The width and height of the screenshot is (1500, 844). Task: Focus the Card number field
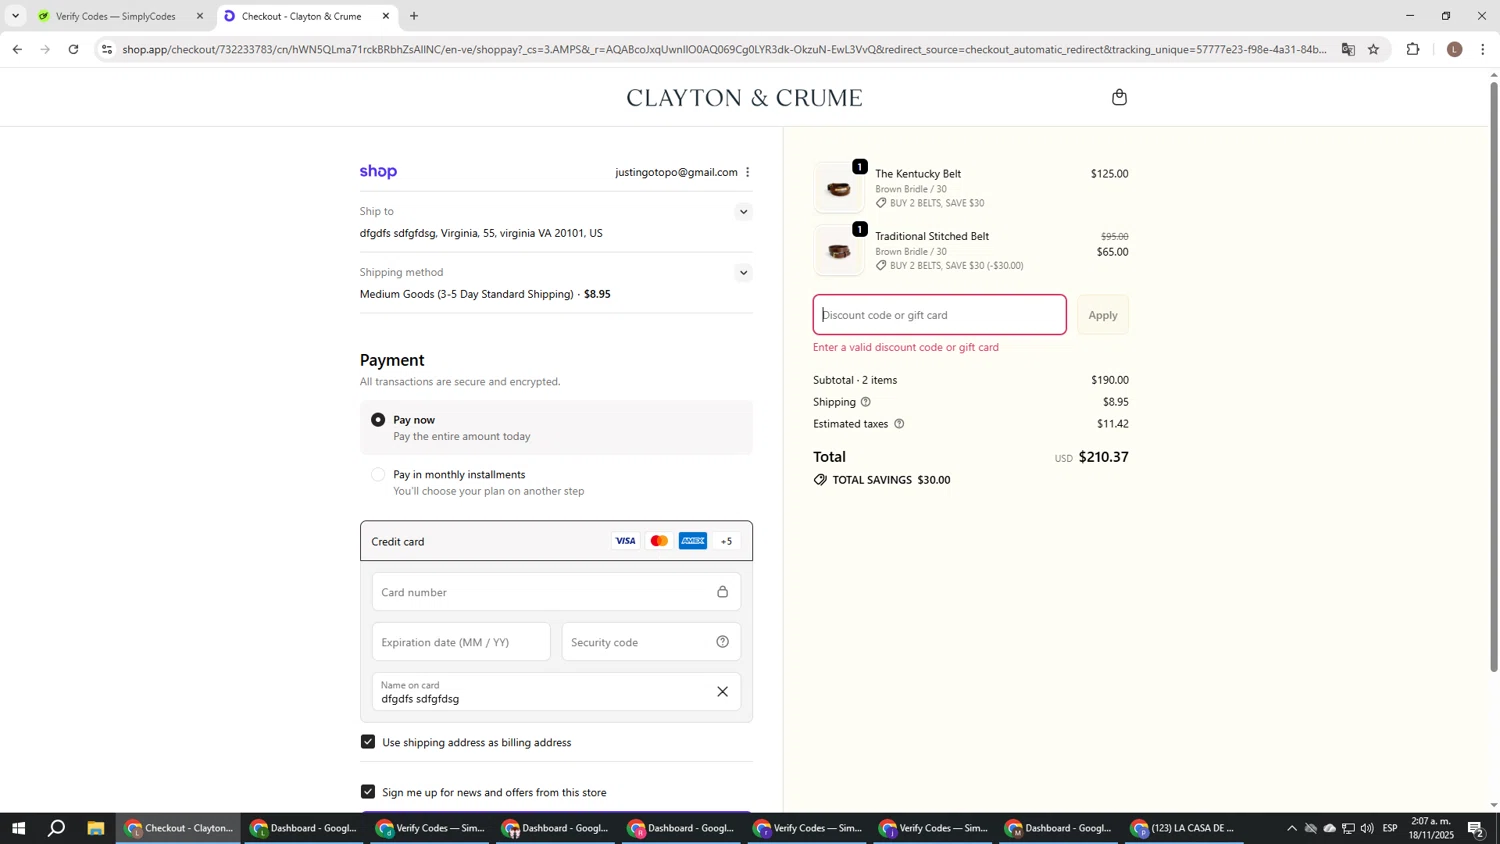[556, 592]
